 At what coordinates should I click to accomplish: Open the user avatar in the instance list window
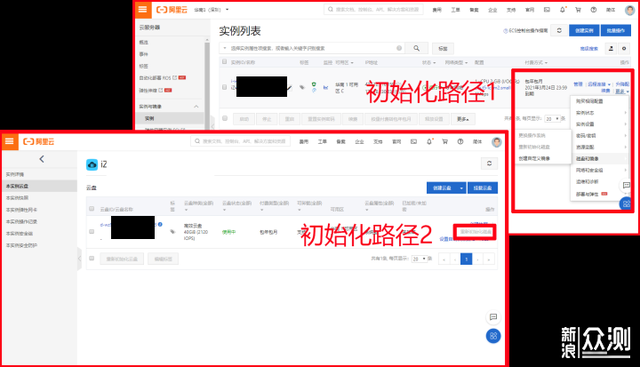tap(630, 10)
